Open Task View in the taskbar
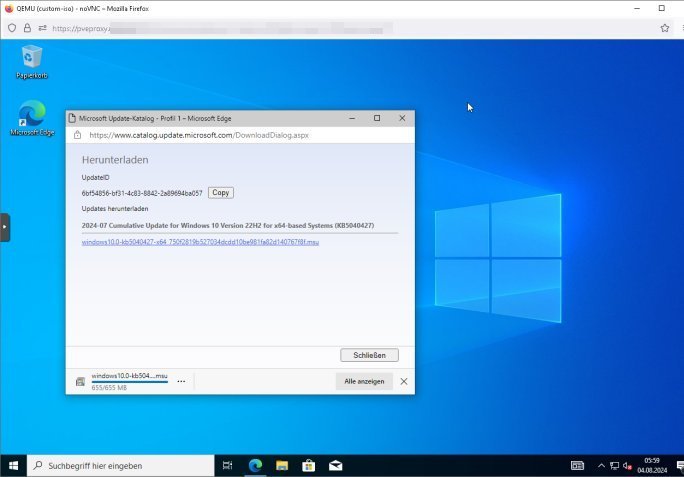Viewport: 684px width, 477px height. tap(227, 466)
